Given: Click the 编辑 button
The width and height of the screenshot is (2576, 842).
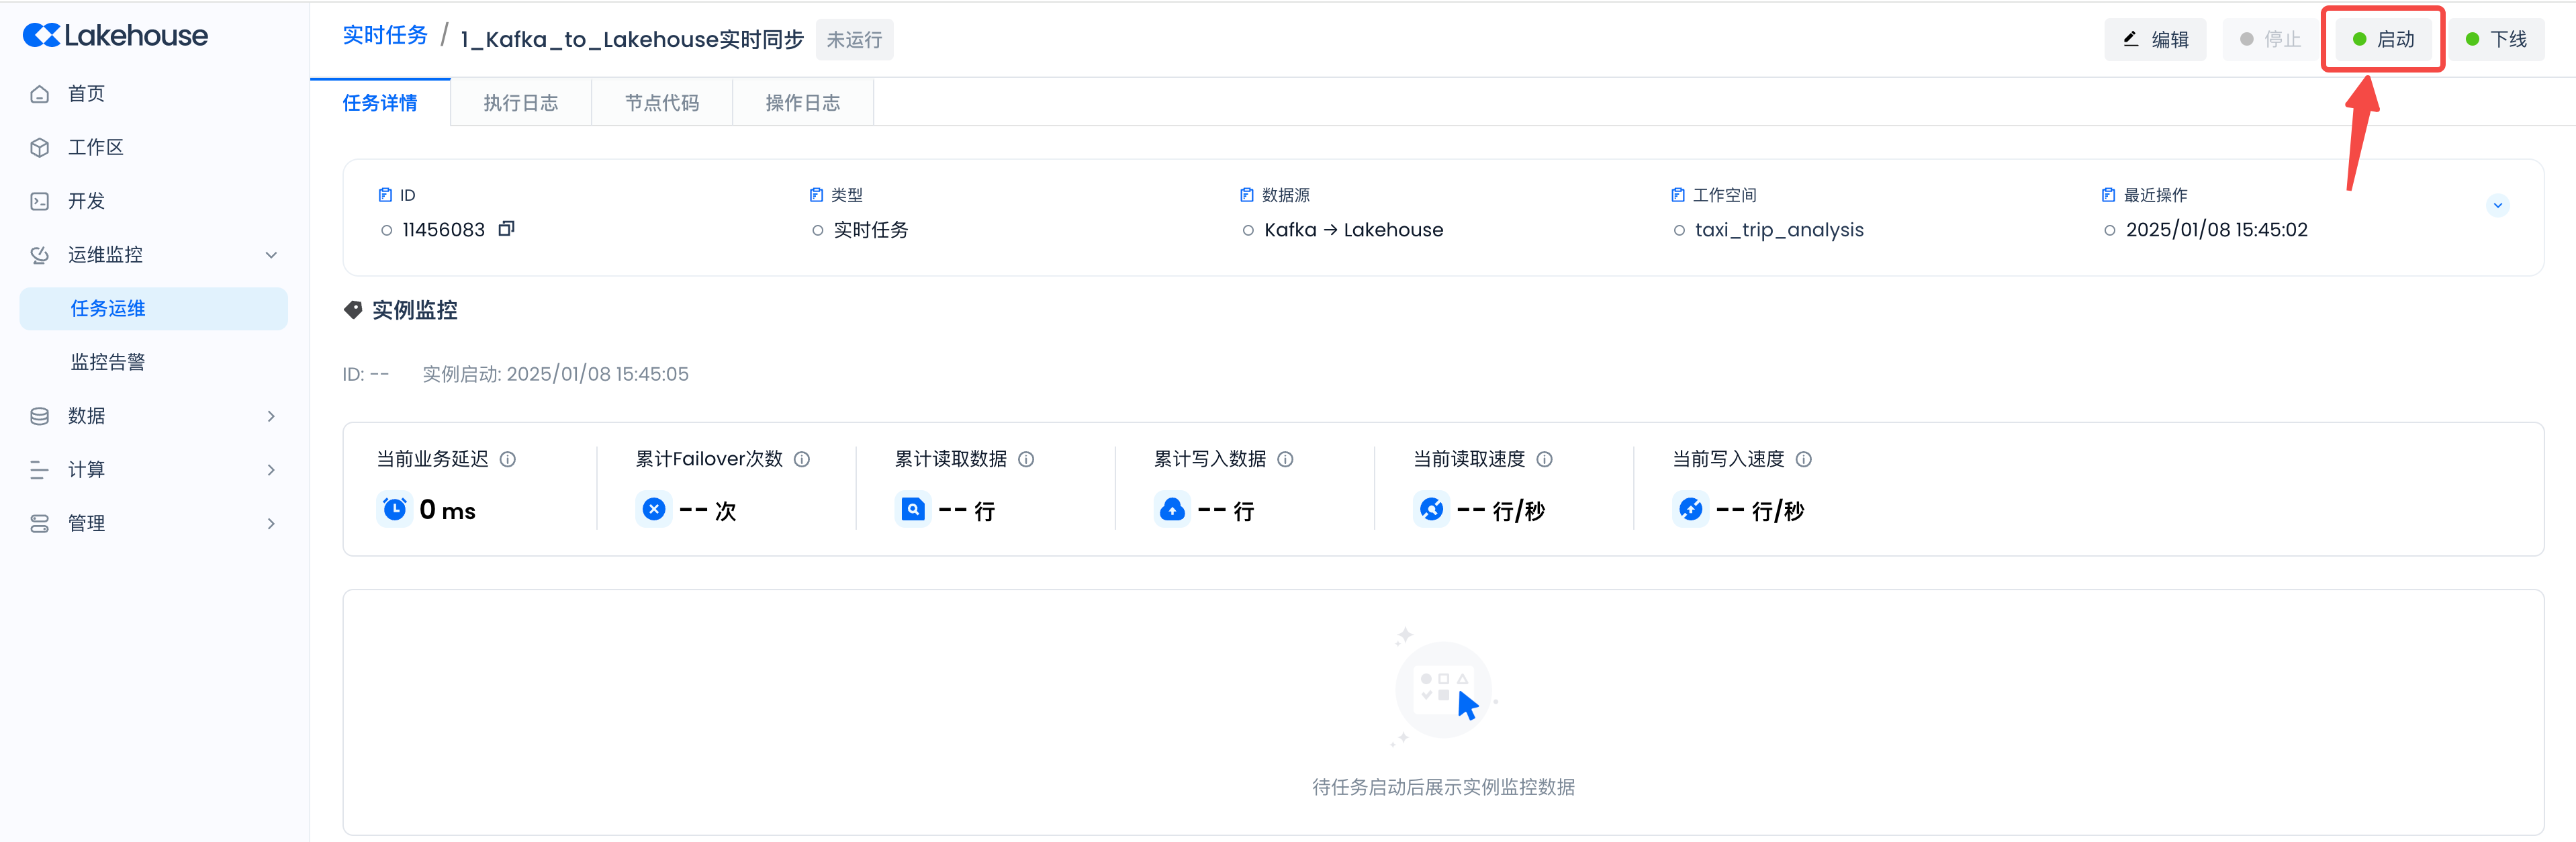Looking at the screenshot, I should (2155, 40).
